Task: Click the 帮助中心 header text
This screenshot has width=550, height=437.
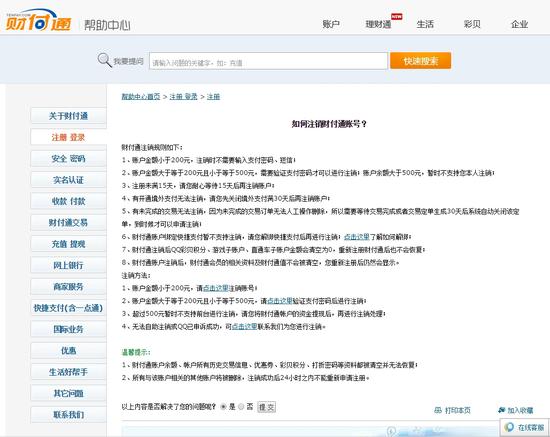Action: point(107,25)
